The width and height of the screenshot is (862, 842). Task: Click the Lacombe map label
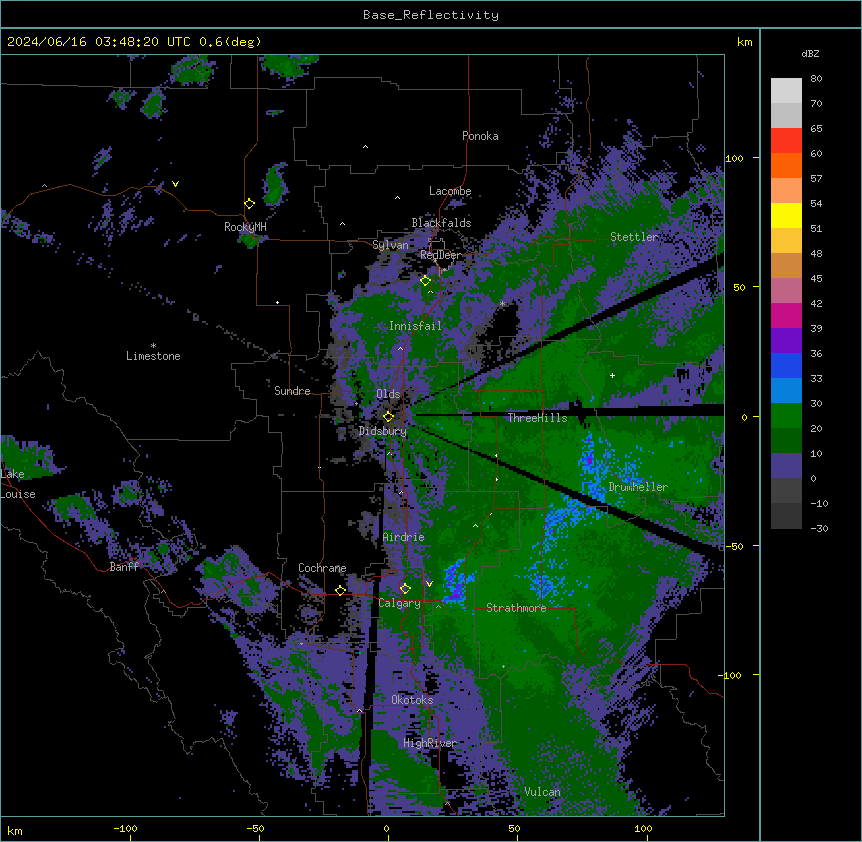tap(450, 191)
